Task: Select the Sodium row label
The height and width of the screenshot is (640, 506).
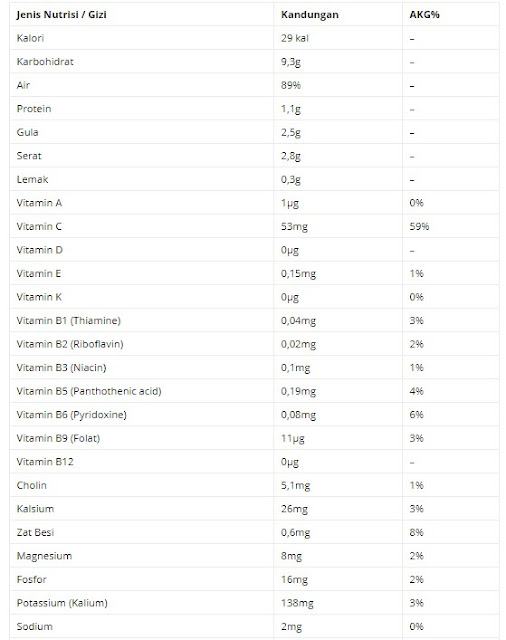Action: 35,627
